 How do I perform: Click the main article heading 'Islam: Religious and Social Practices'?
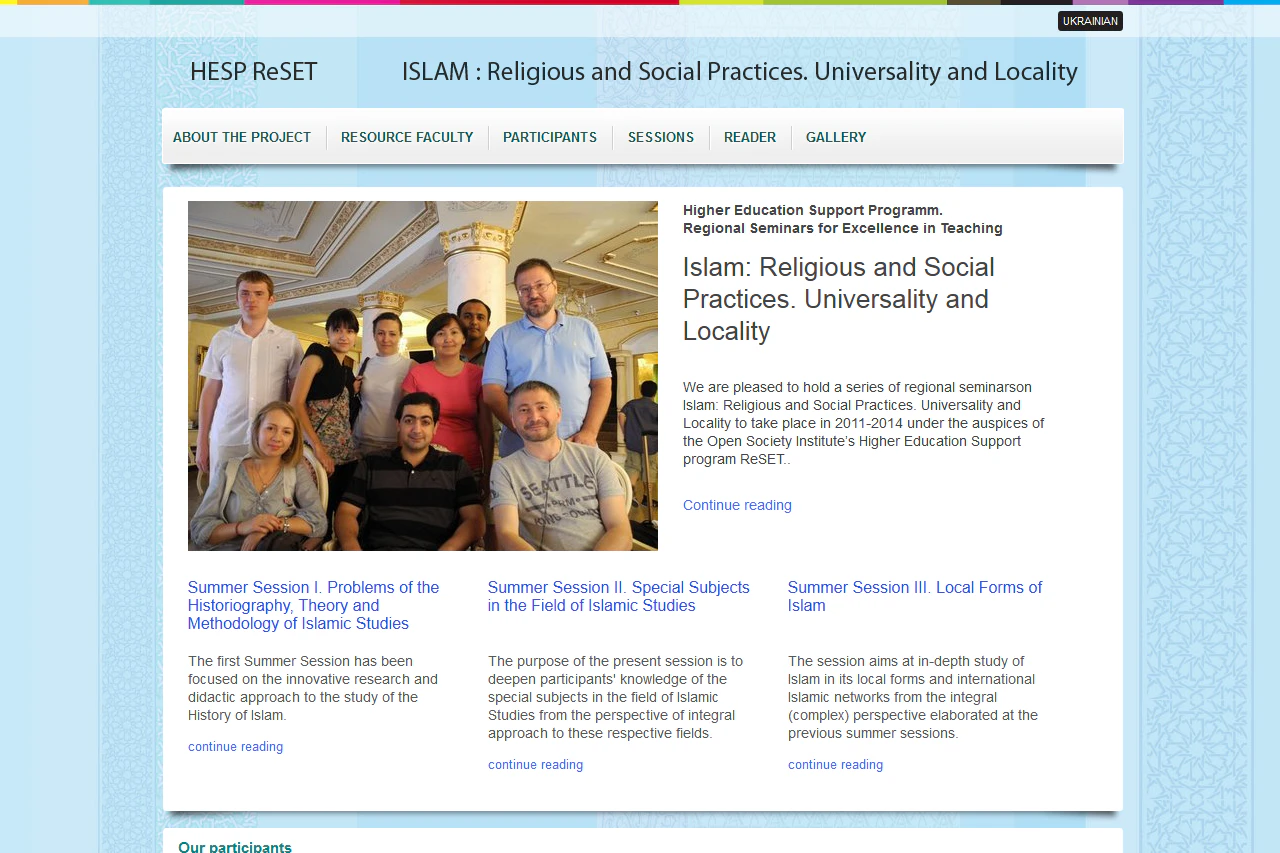point(838,299)
